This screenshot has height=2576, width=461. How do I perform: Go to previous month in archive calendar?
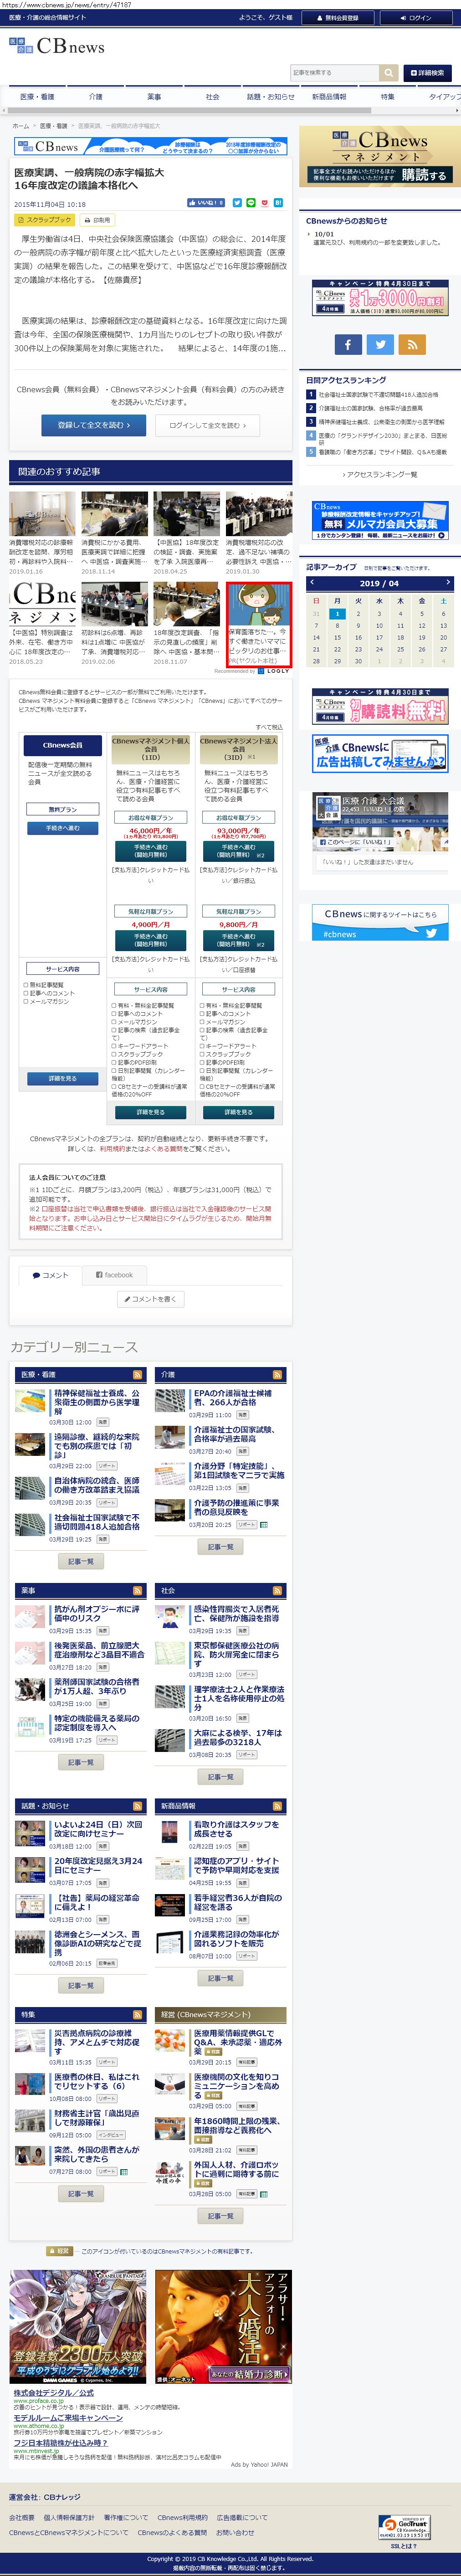[312, 583]
